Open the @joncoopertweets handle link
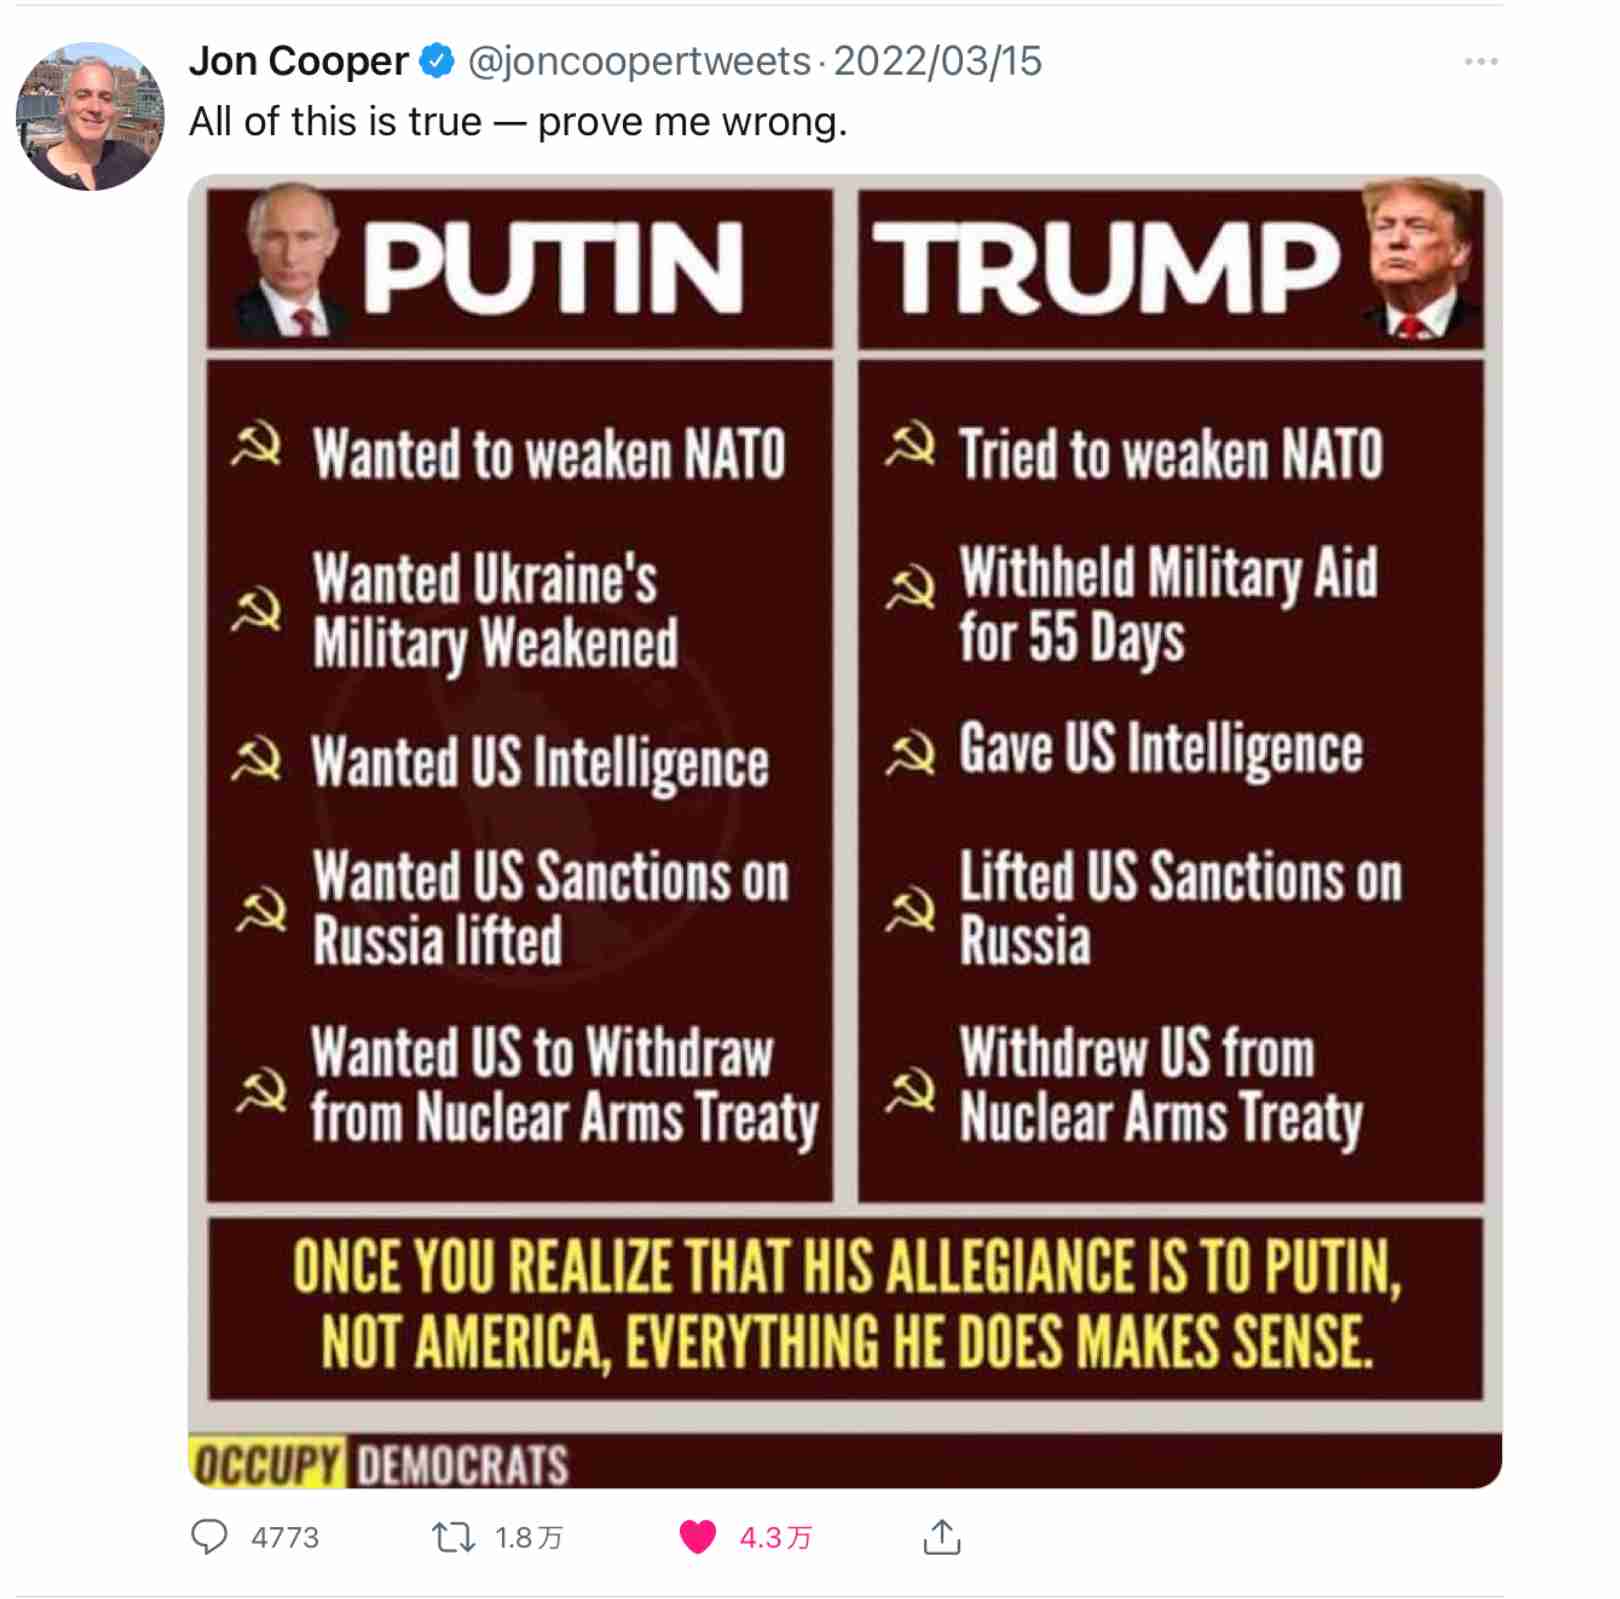This screenshot has height=1599, width=1620. pyautogui.click(x=639, y=61)
